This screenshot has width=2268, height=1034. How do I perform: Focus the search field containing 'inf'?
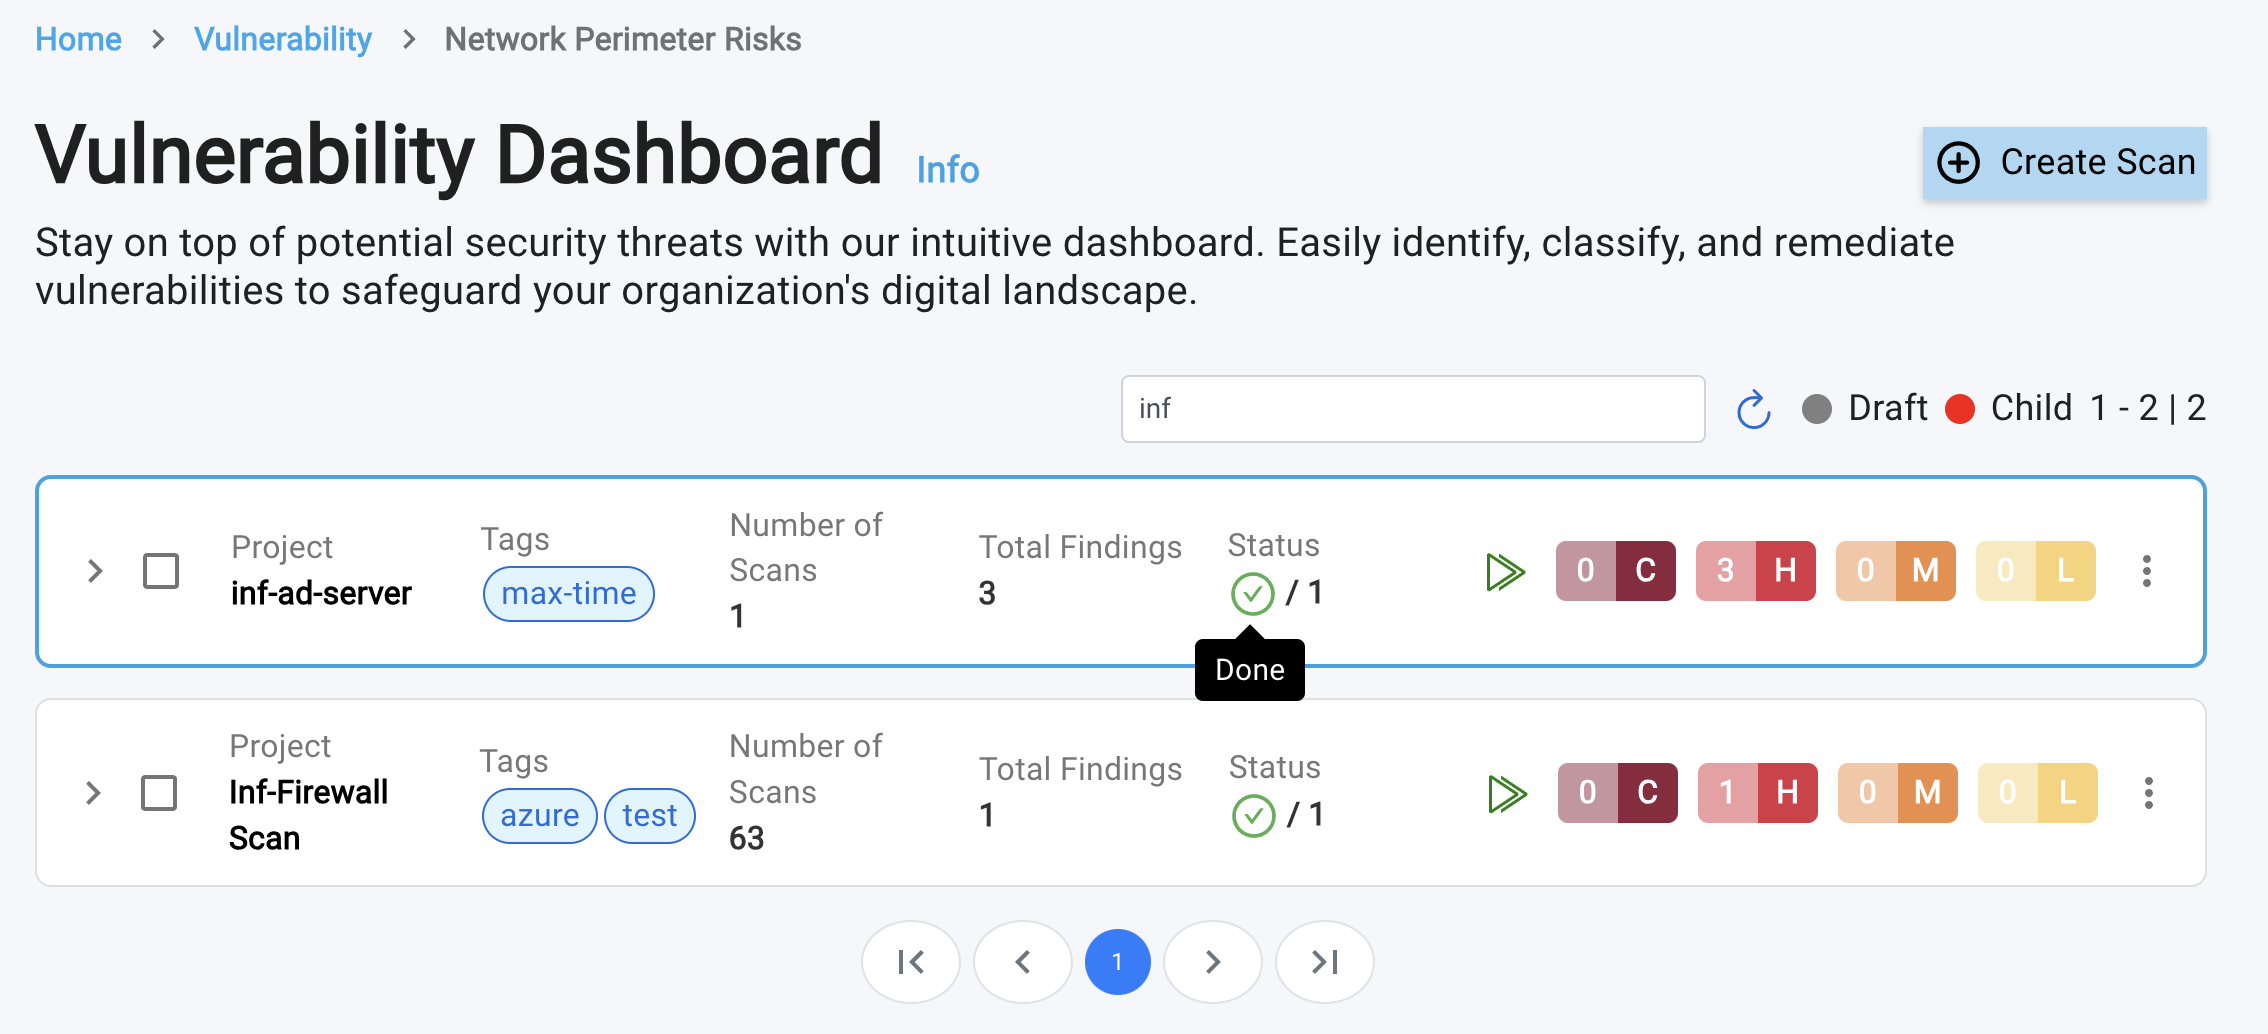click(1412, 409)
